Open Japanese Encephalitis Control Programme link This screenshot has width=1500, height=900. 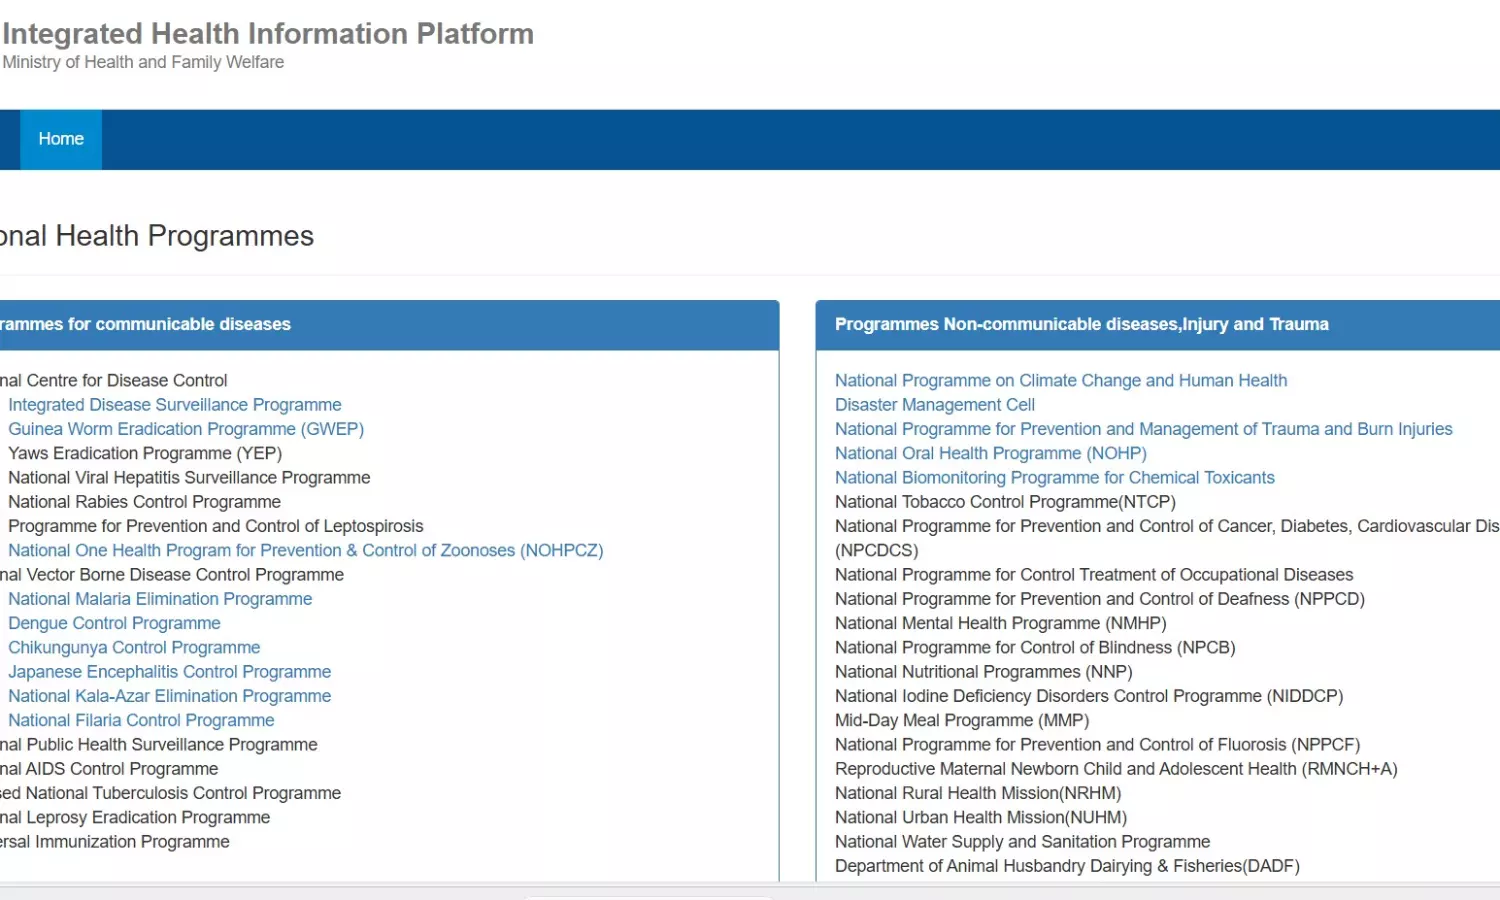pos(169,672)
